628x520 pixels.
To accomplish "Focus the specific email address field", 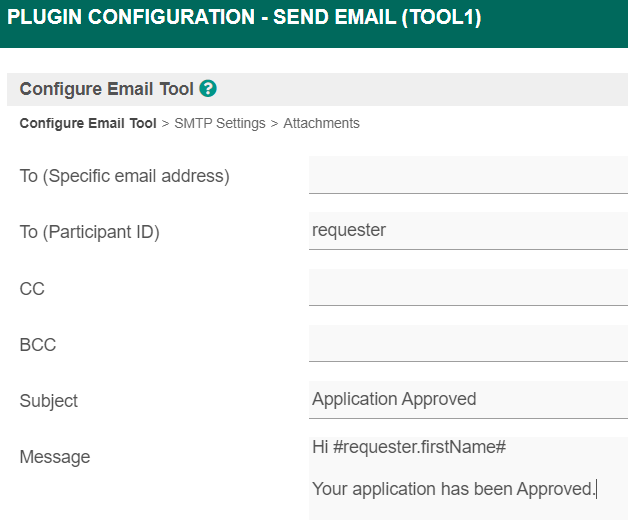I will point(468,175).
